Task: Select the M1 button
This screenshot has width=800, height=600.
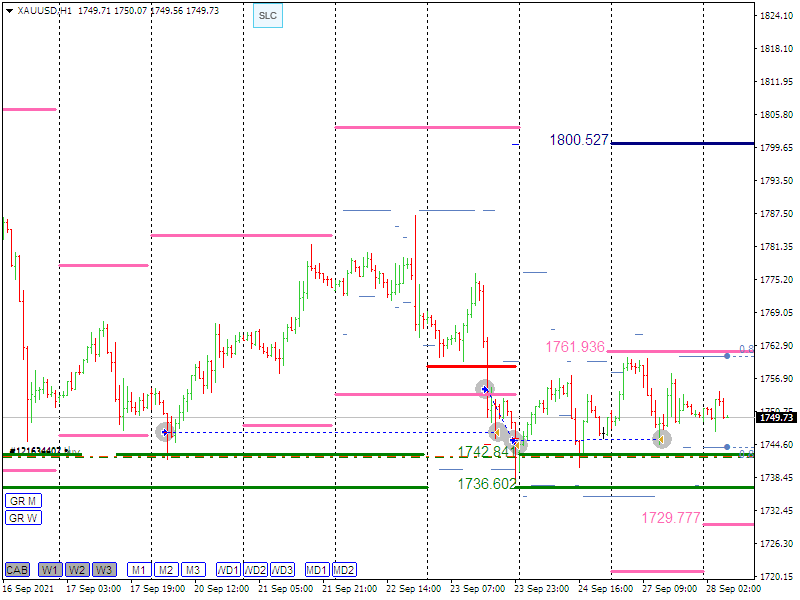Action: point(139,570)
